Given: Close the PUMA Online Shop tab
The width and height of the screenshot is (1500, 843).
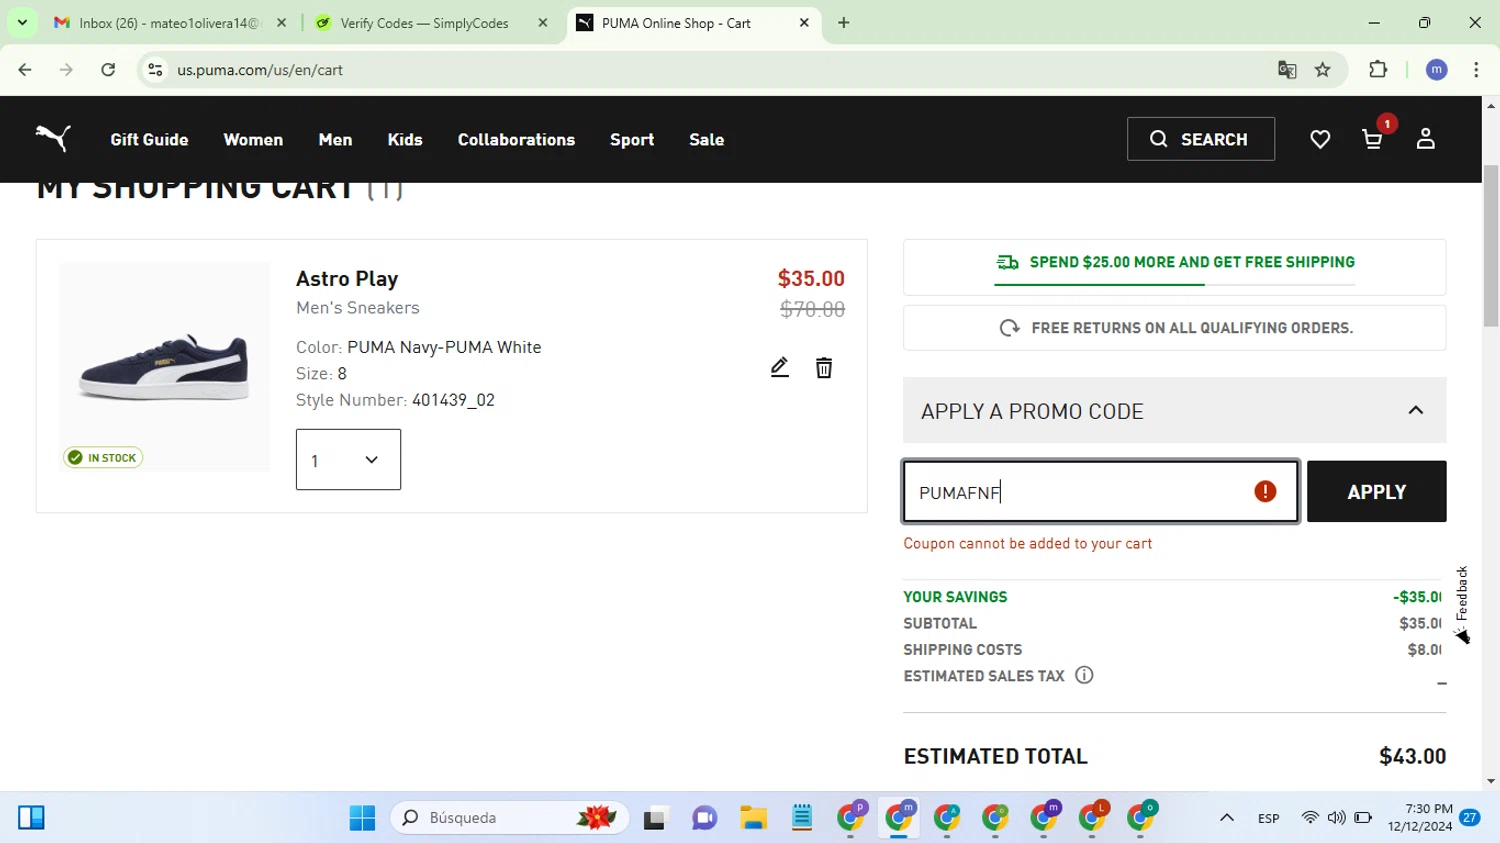Looking at the screenshot, I should pos(804,22).
